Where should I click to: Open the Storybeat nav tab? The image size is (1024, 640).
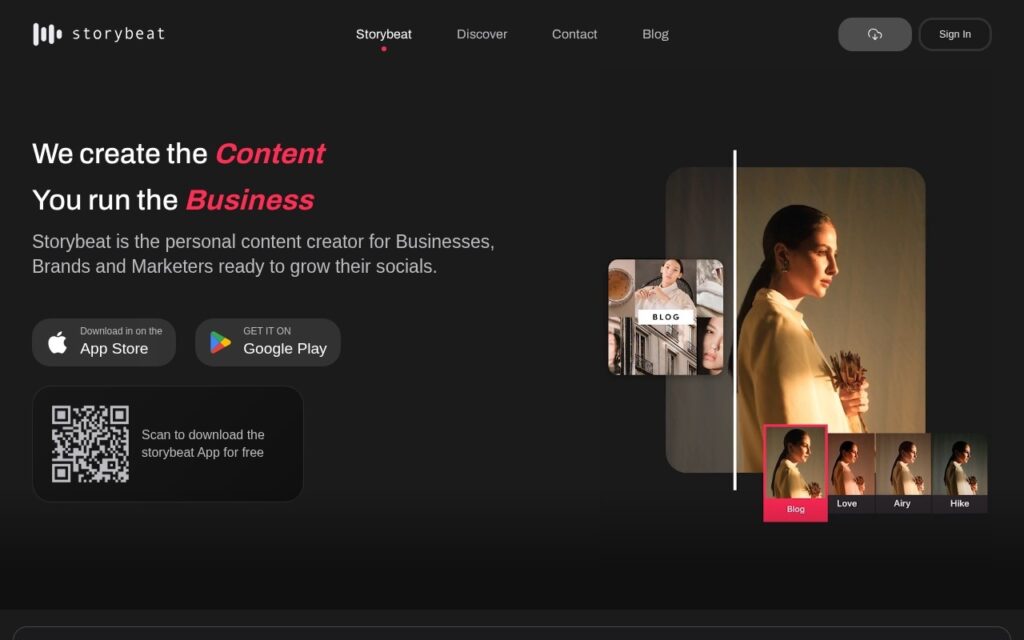[383, 34]
